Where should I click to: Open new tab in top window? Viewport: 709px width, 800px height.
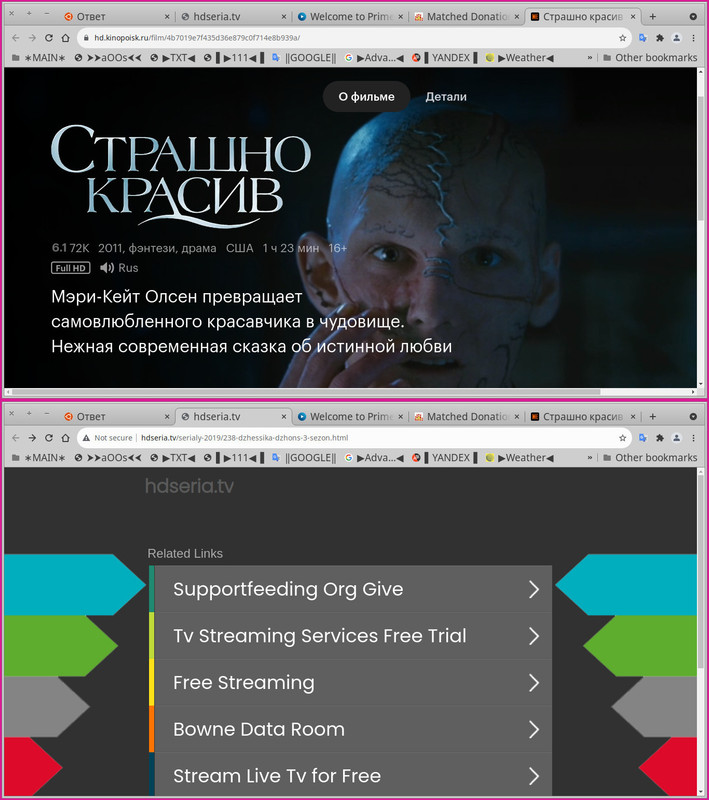point(652,16)
